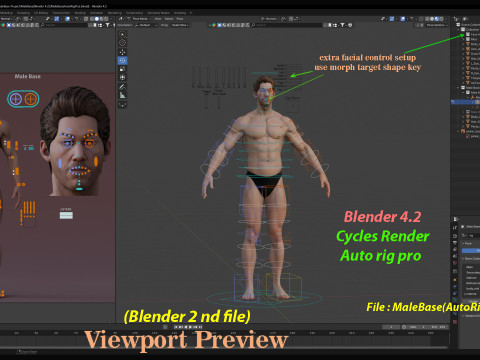
Task: Click the light blue options rectangle in picker
Action: [x=66, y=215]
